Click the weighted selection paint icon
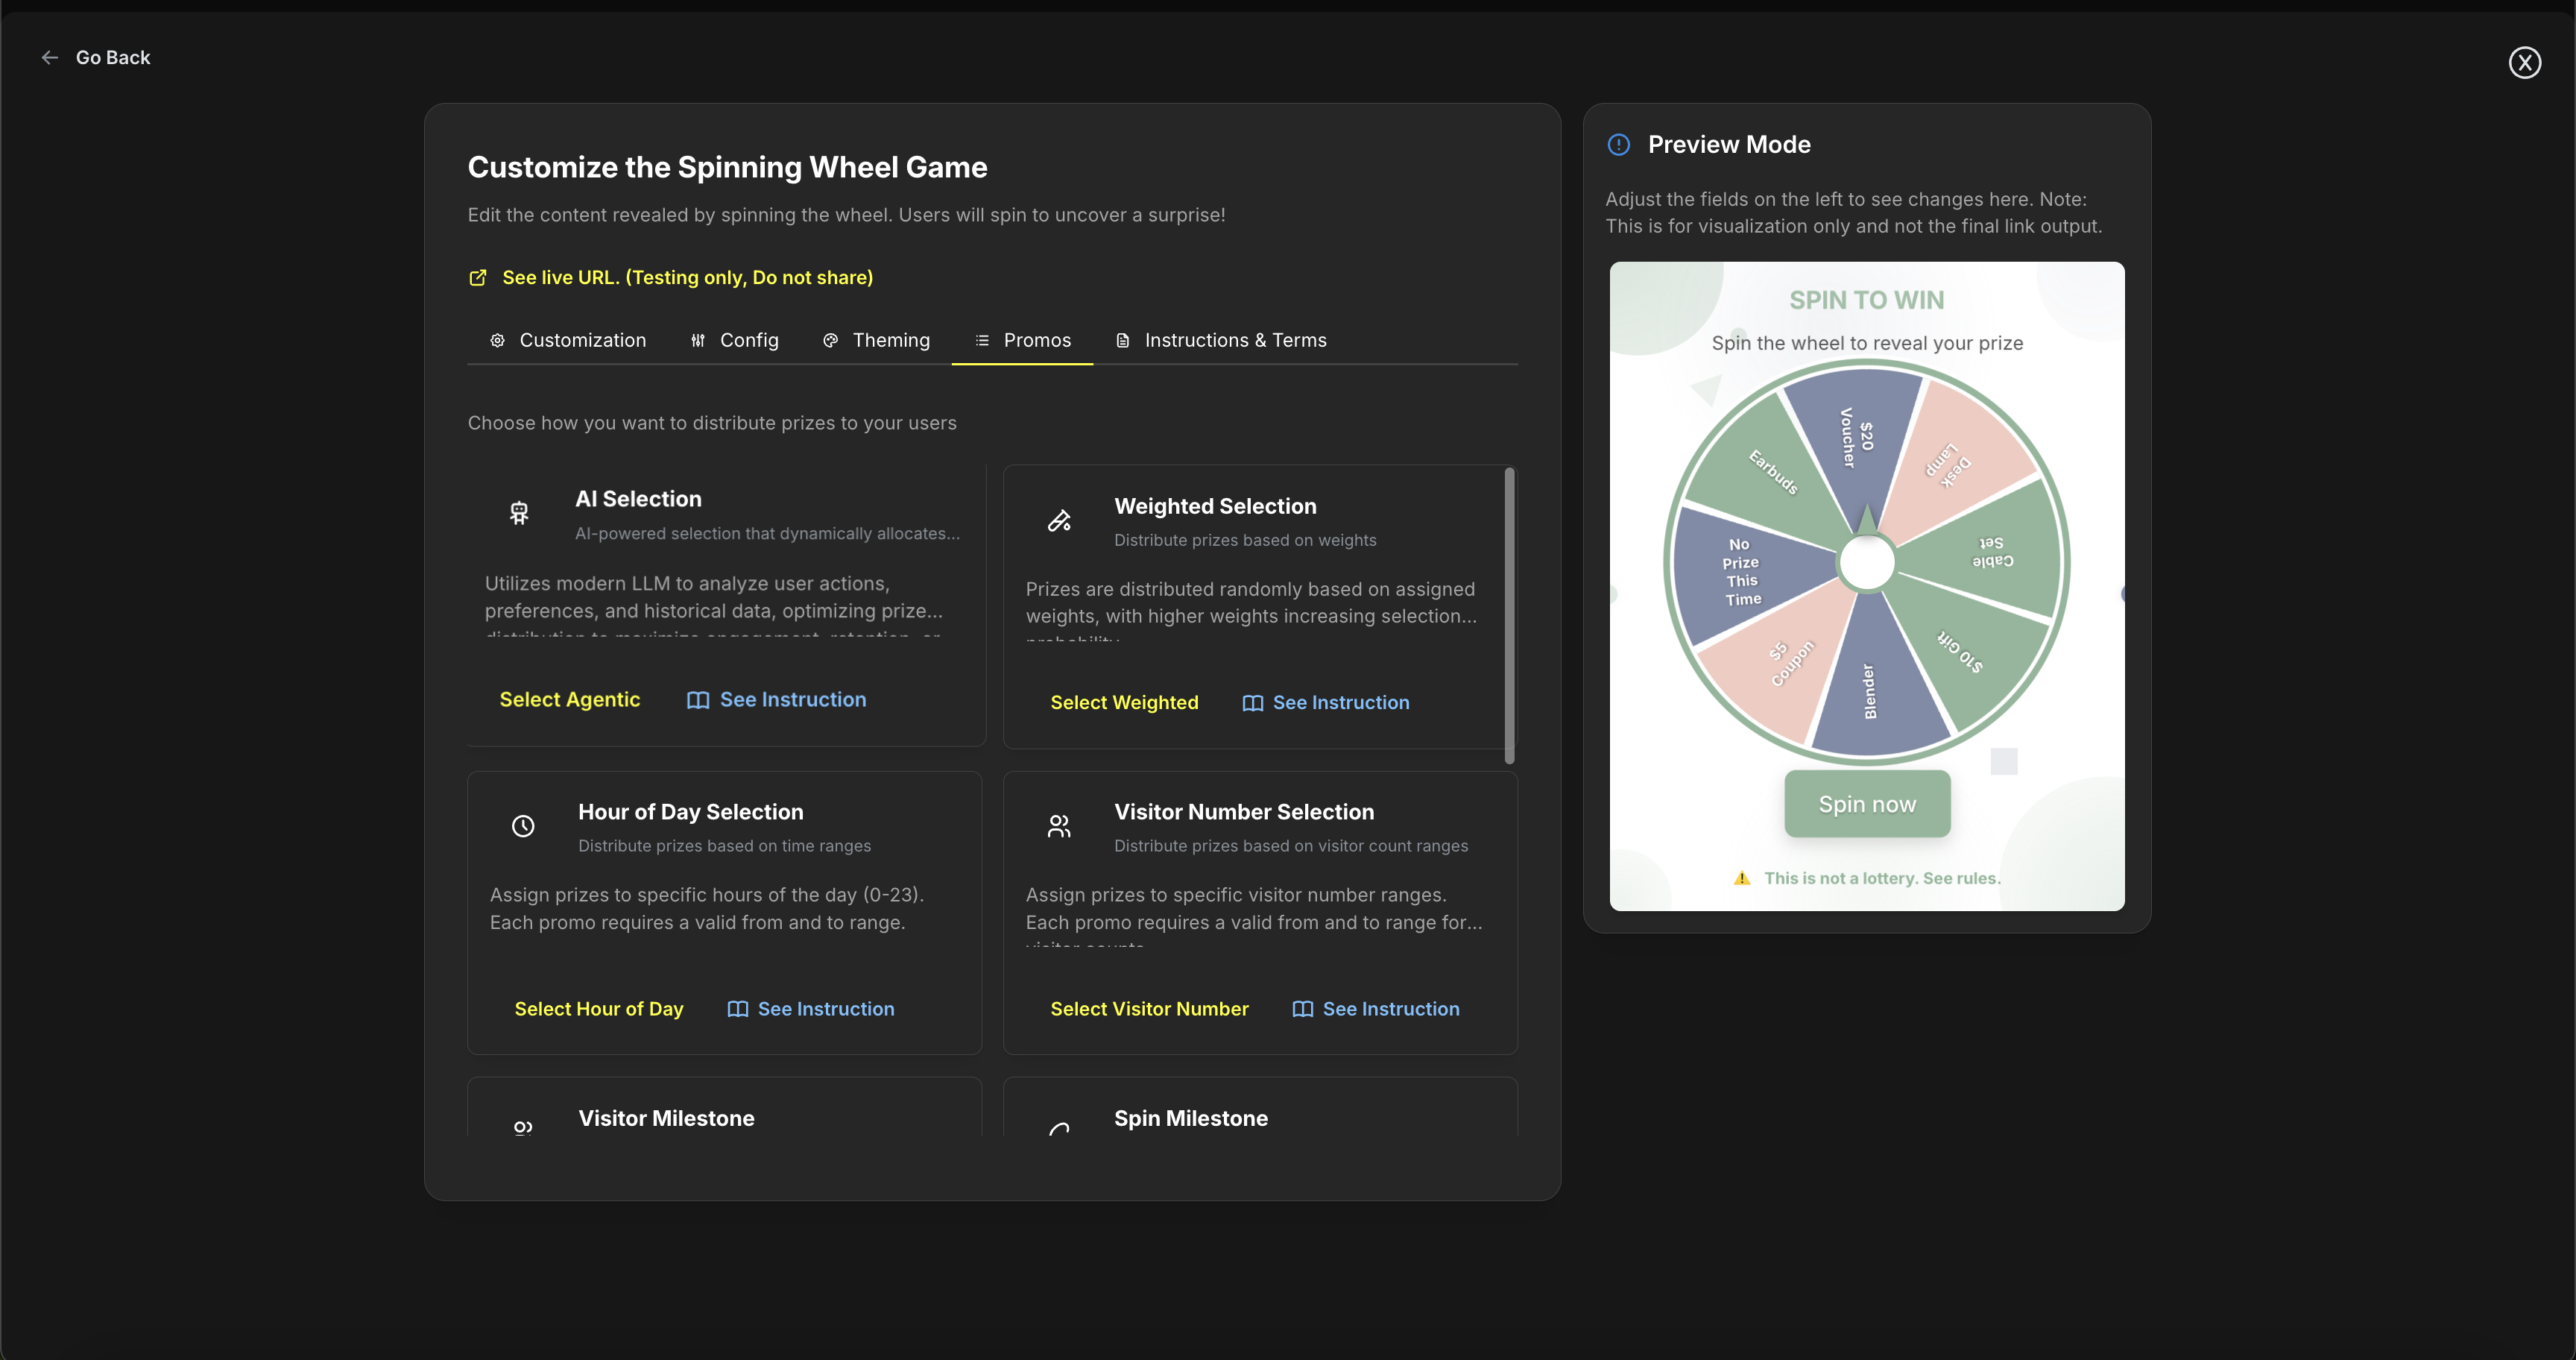Screen dimensions: 2576x1360 click(1059, 520)
